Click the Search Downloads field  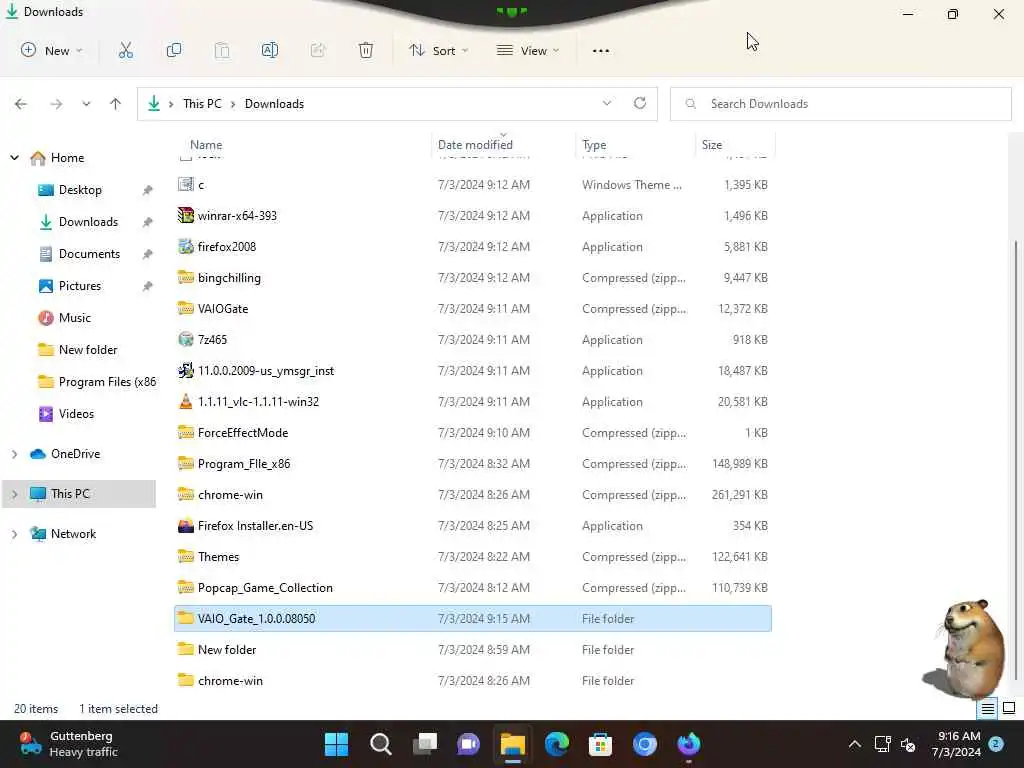tap(840, 104)
